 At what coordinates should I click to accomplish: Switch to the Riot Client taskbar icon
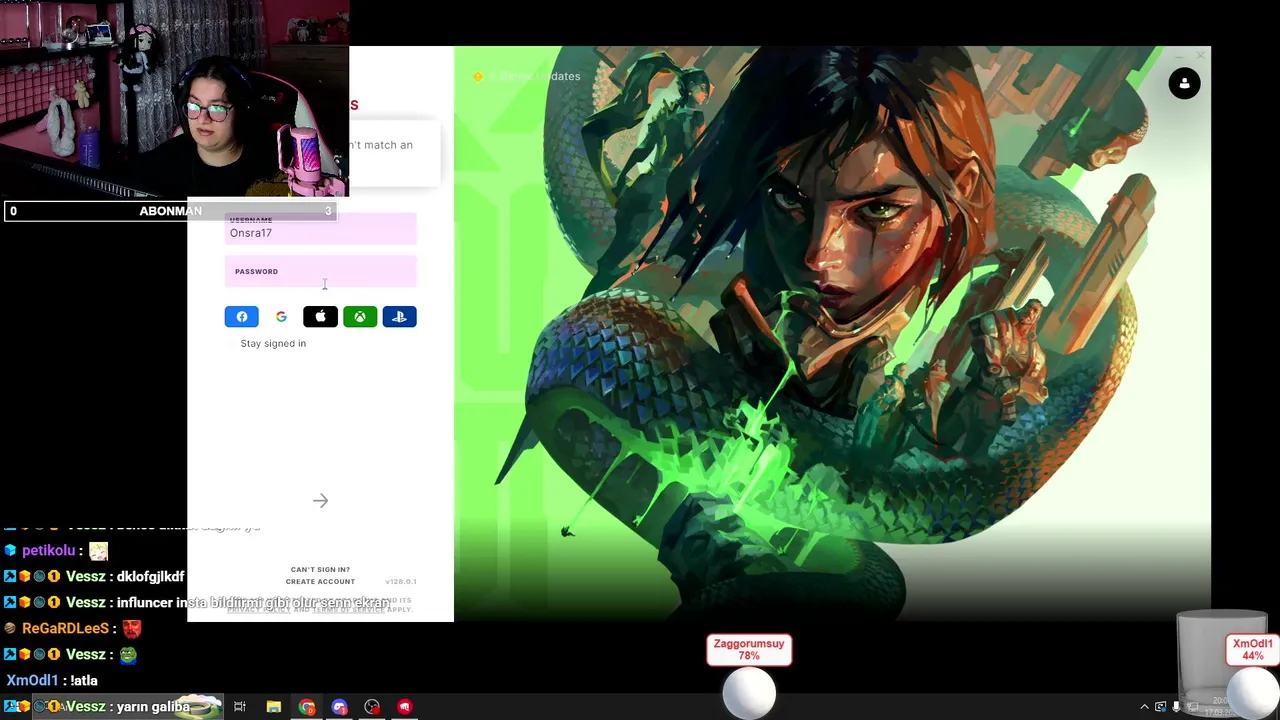[x=404, y=707]
